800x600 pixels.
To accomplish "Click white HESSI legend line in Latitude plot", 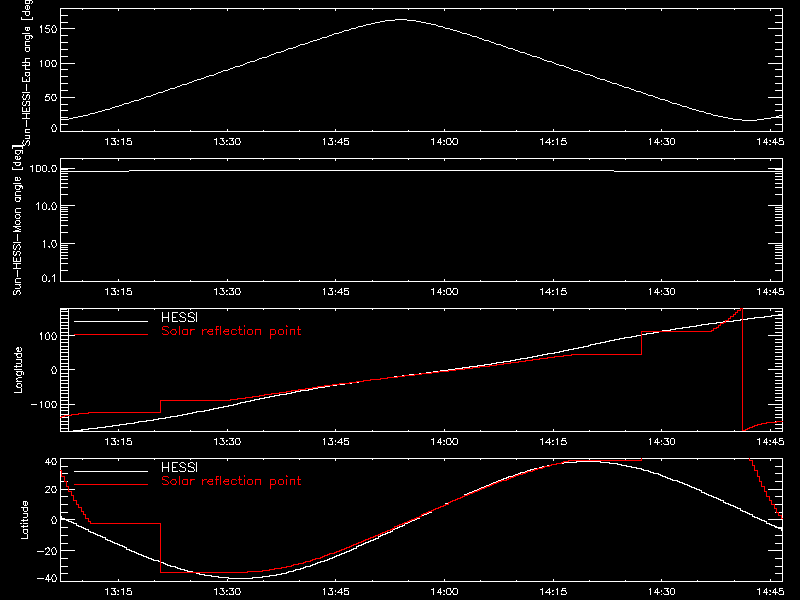I will point(111,471).
